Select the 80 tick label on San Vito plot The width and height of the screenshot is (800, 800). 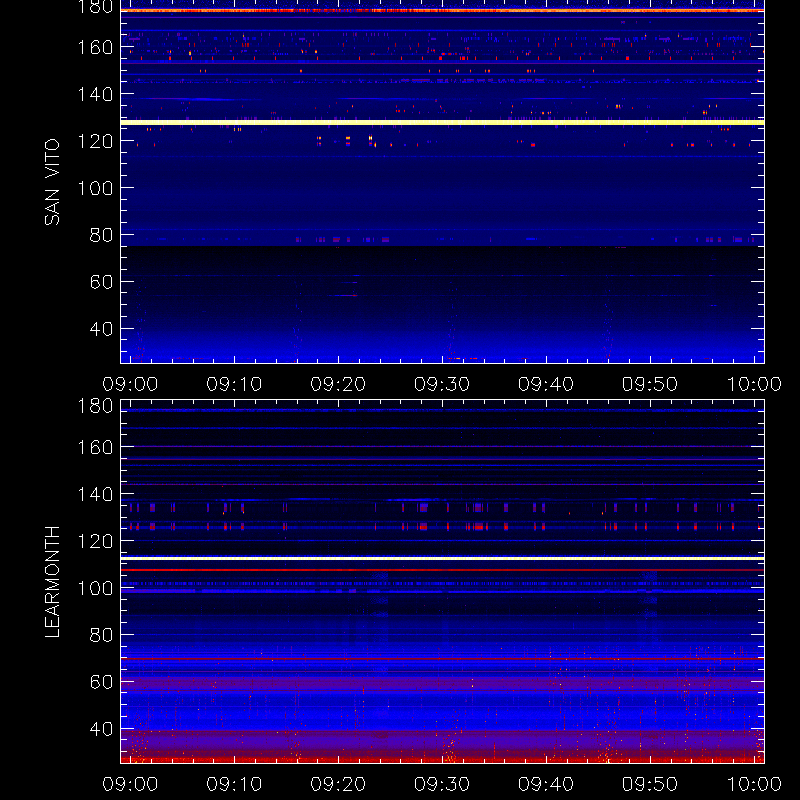(101, 235)
